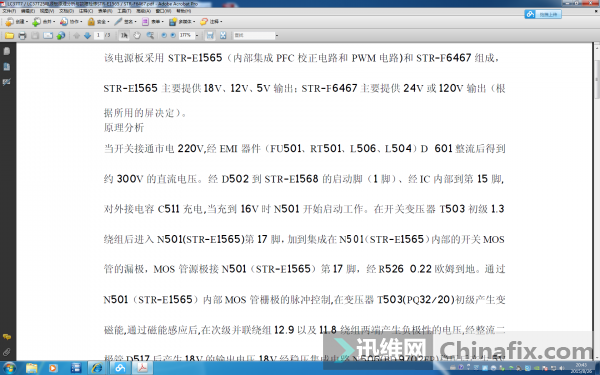Screen dimensions: 600x375
Task: Click the 177% zoom value field
Action: coord(186,35)
